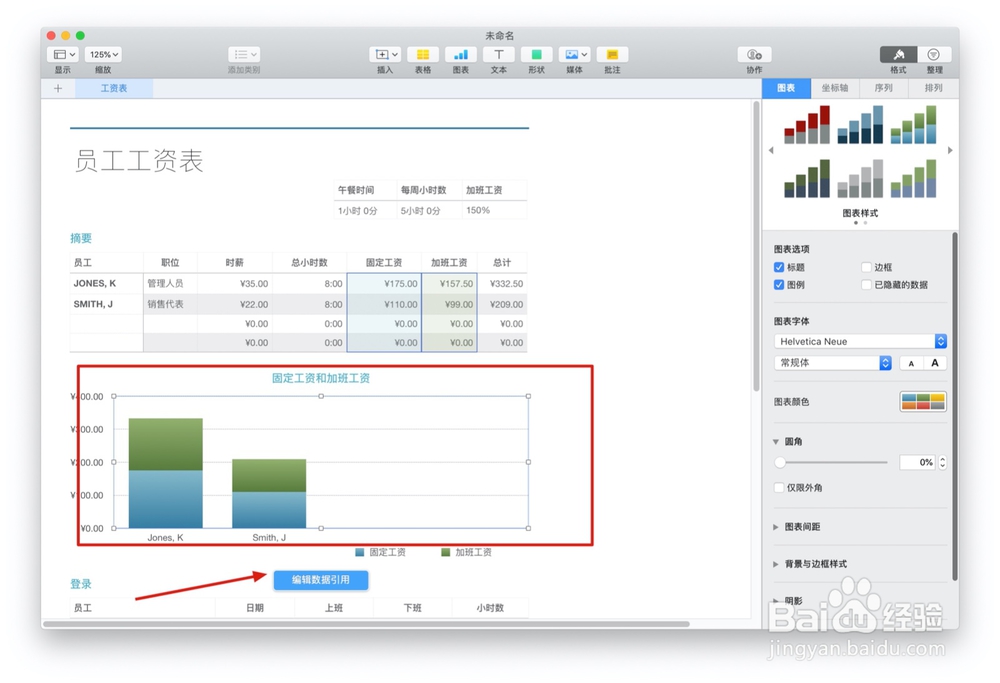Open the 协作 collaboration icon
Image resolution: width=1000 pixels, height=683 pixels.
753,55
